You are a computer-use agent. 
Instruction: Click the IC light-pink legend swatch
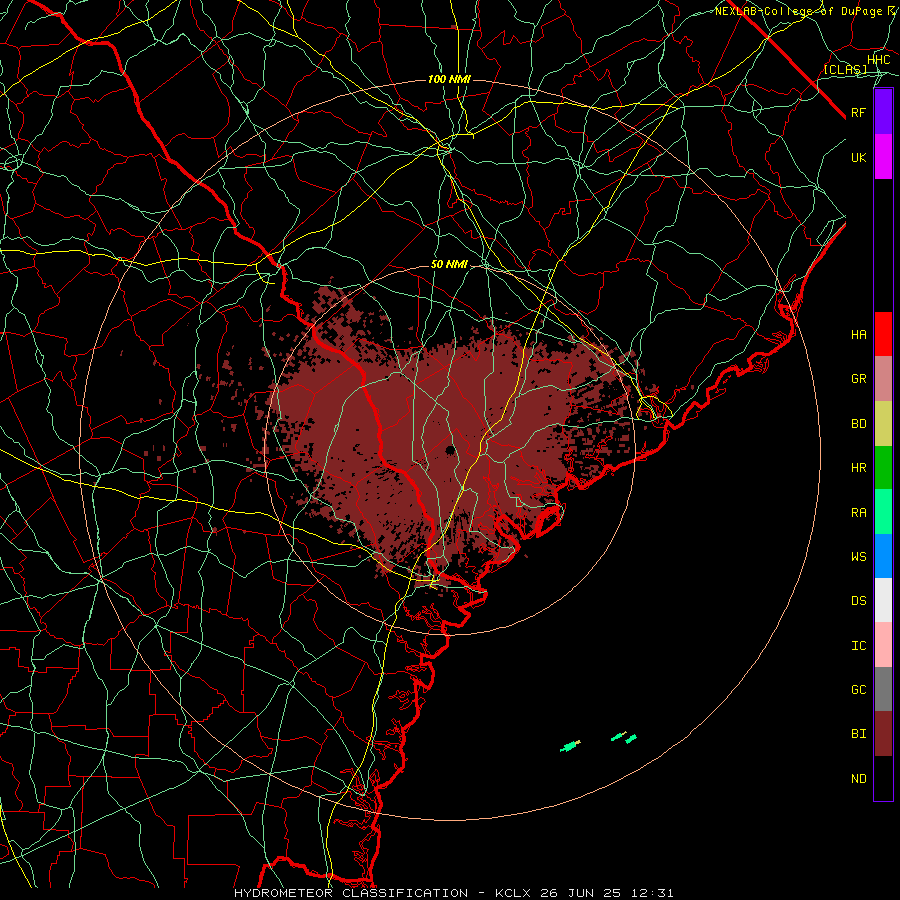(883, 645)
